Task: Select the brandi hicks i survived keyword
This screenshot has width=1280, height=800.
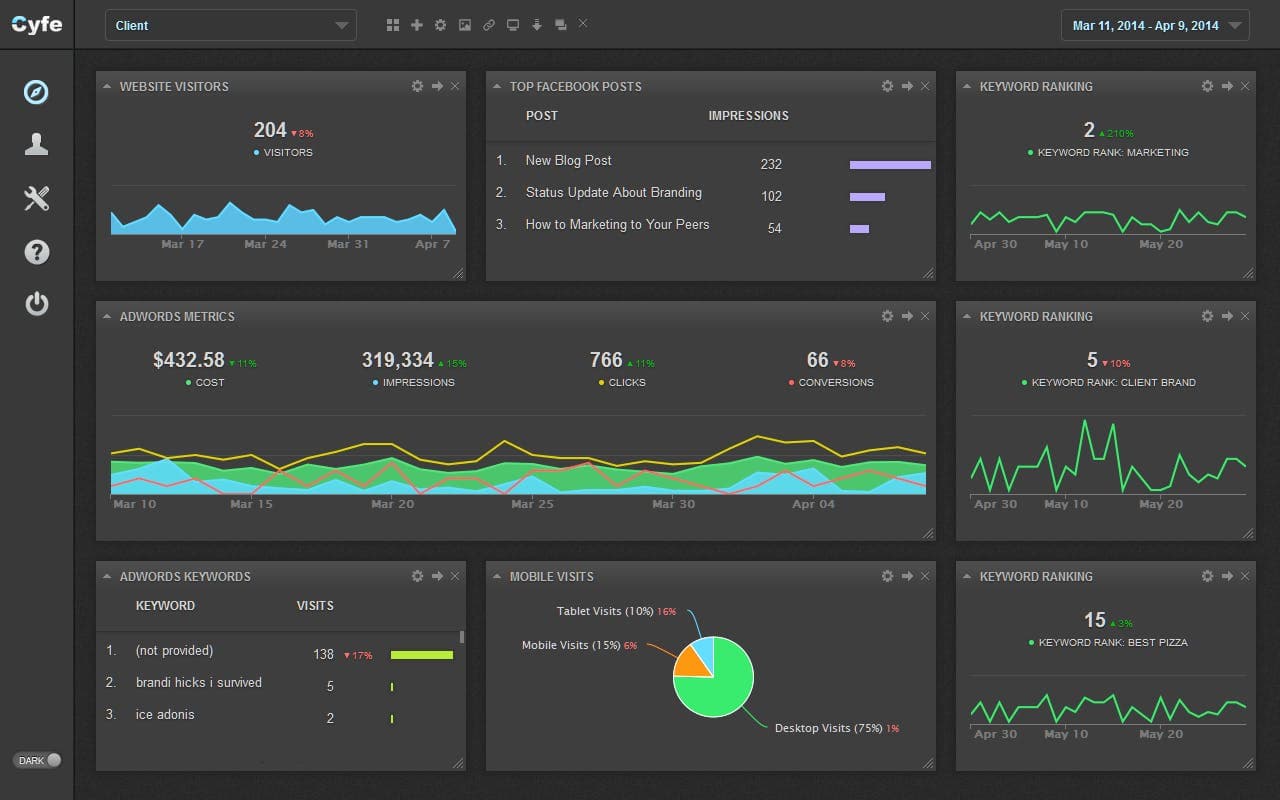Action: (200, 682)
